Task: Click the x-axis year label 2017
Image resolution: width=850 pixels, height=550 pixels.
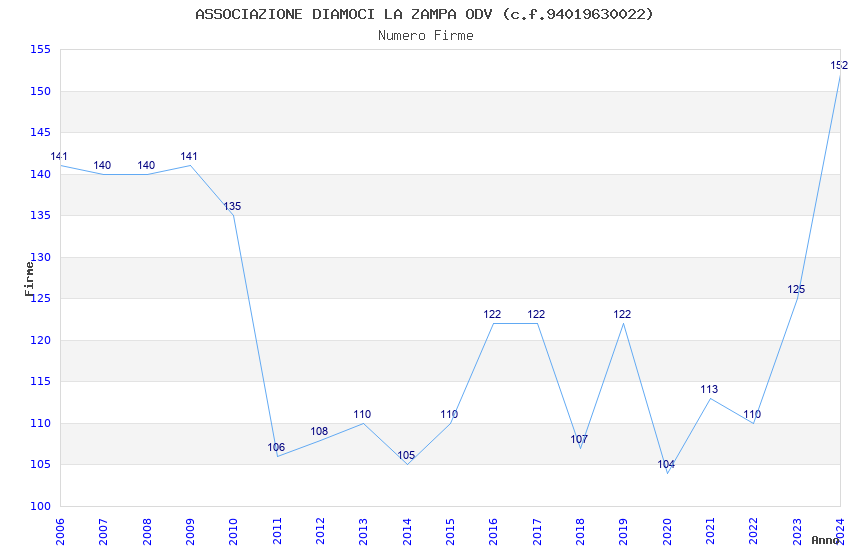Action: click(537, 532)
